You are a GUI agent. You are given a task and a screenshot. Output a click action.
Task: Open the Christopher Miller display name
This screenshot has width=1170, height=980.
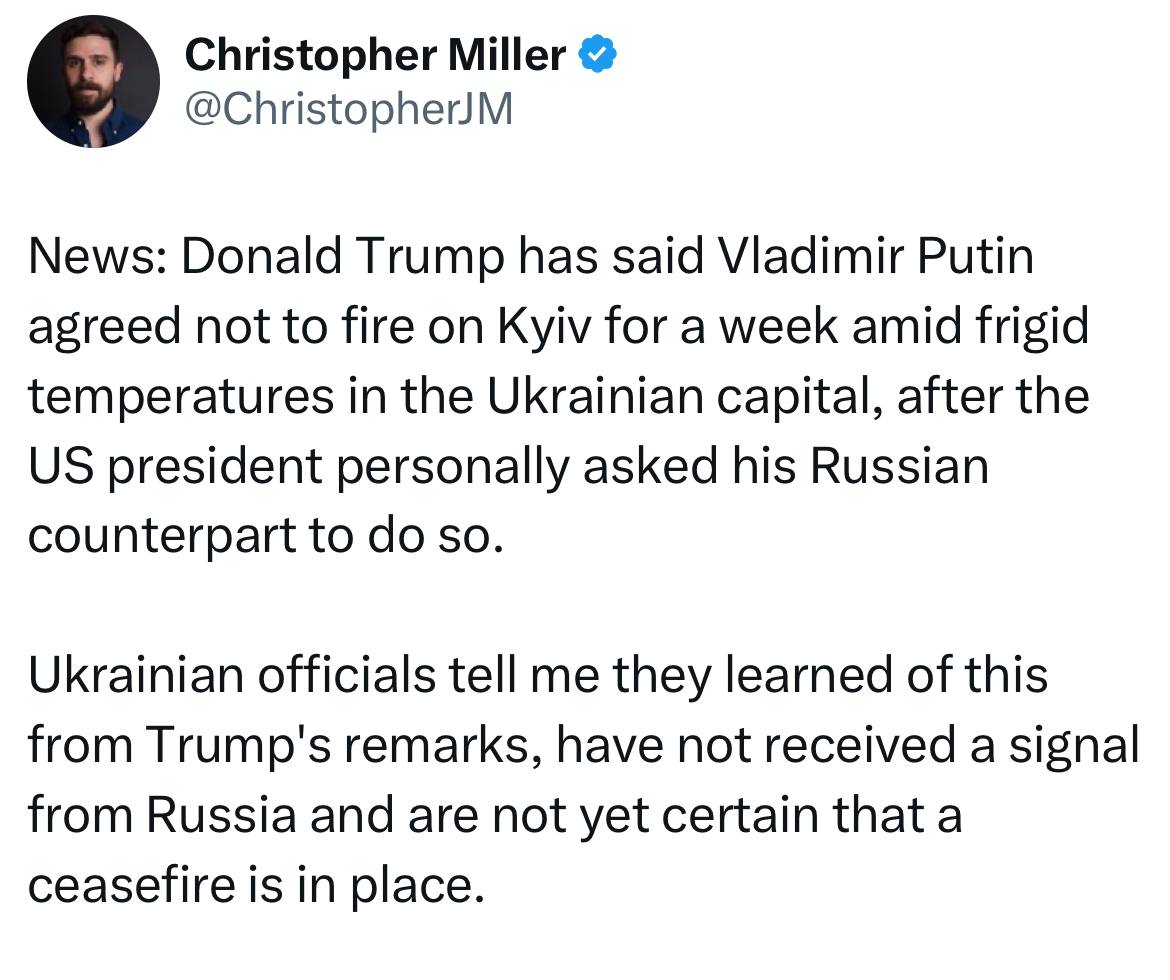(x=375, y=54)
